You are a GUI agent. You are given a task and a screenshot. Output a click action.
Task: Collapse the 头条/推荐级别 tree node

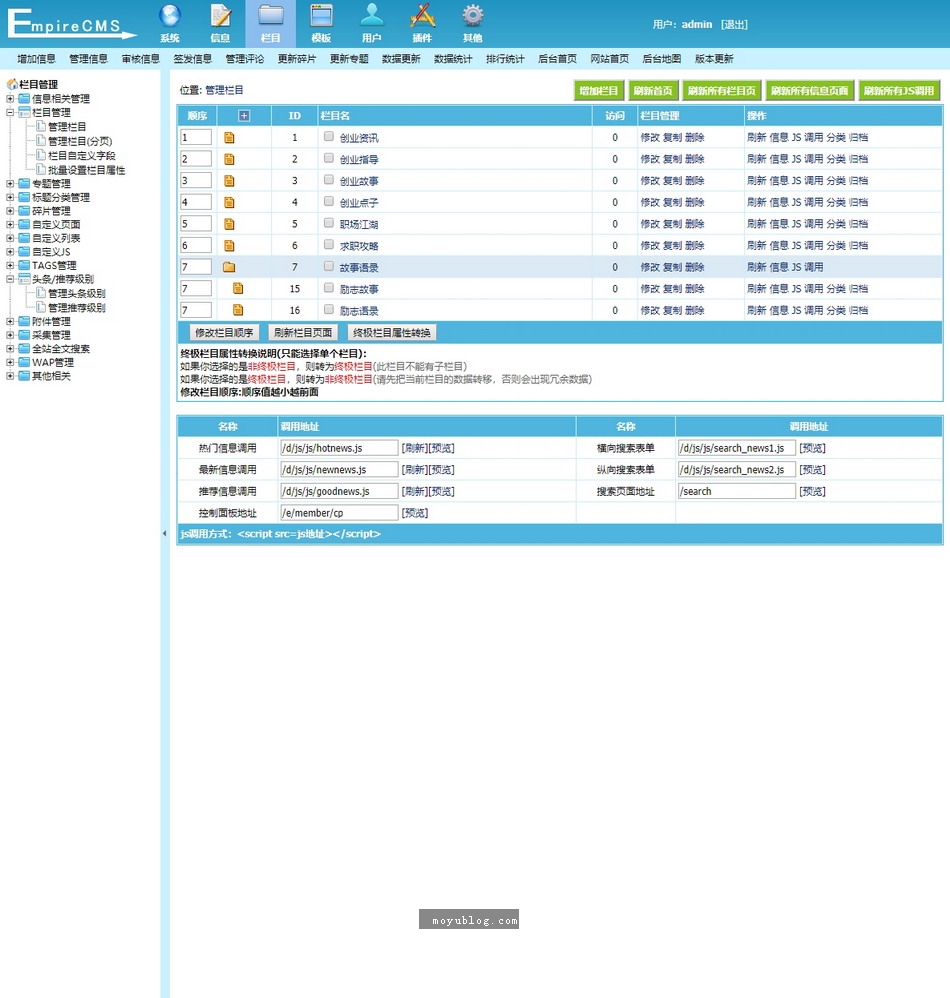point(10,280)
